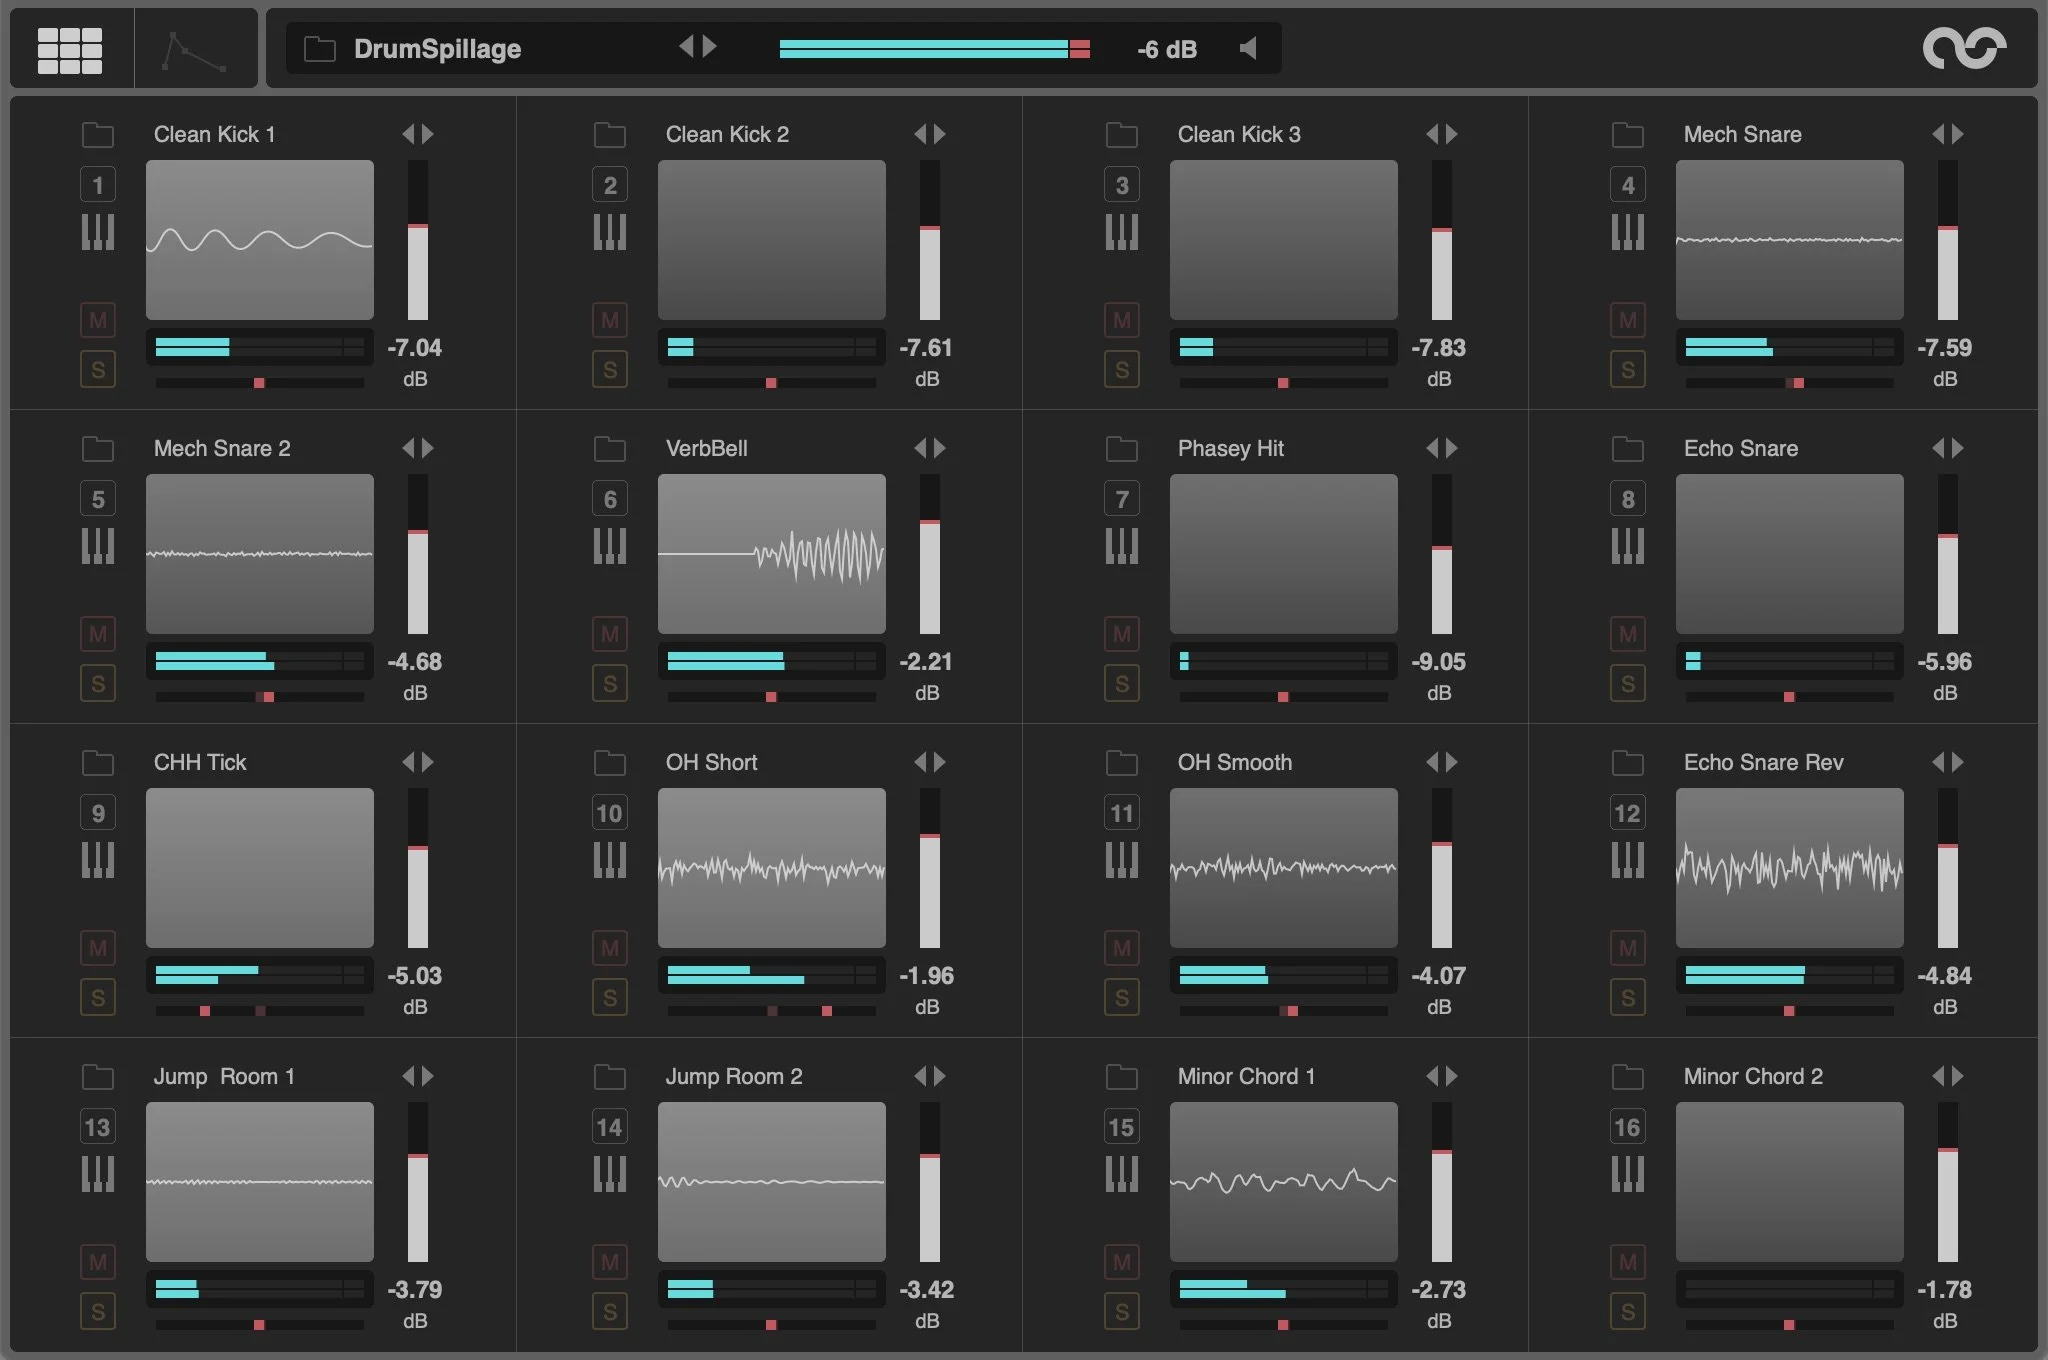Open folder icon beside Minor Chord 1
The width and height of the screenshot is (2048, 1360).
1121,1076
